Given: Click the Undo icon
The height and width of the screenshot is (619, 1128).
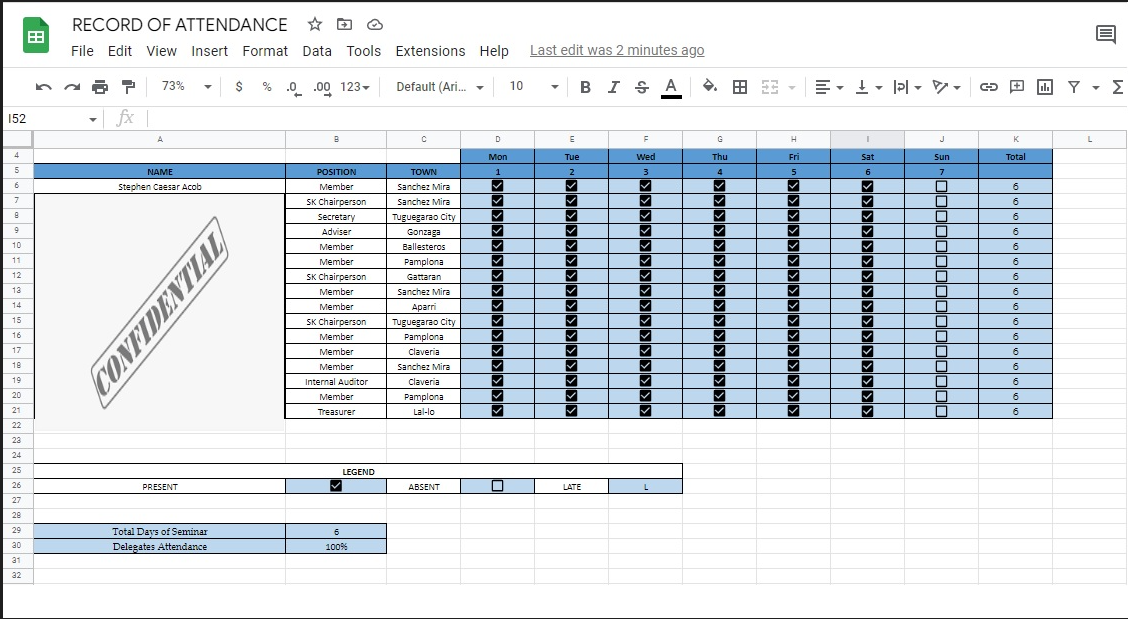Looking at the screenshot, I should point(43,87).
